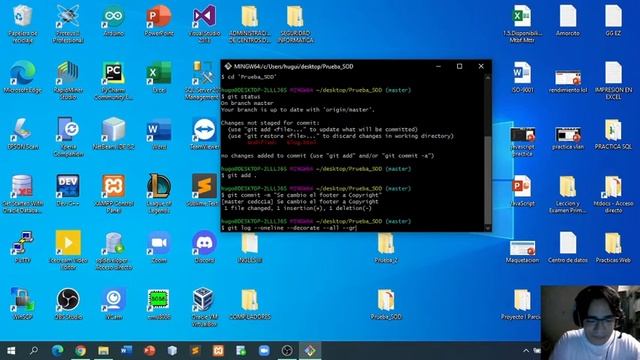Launch the TeamViewer desktop shortcut
Screen dimensions: 640x360
click(204, 134)
